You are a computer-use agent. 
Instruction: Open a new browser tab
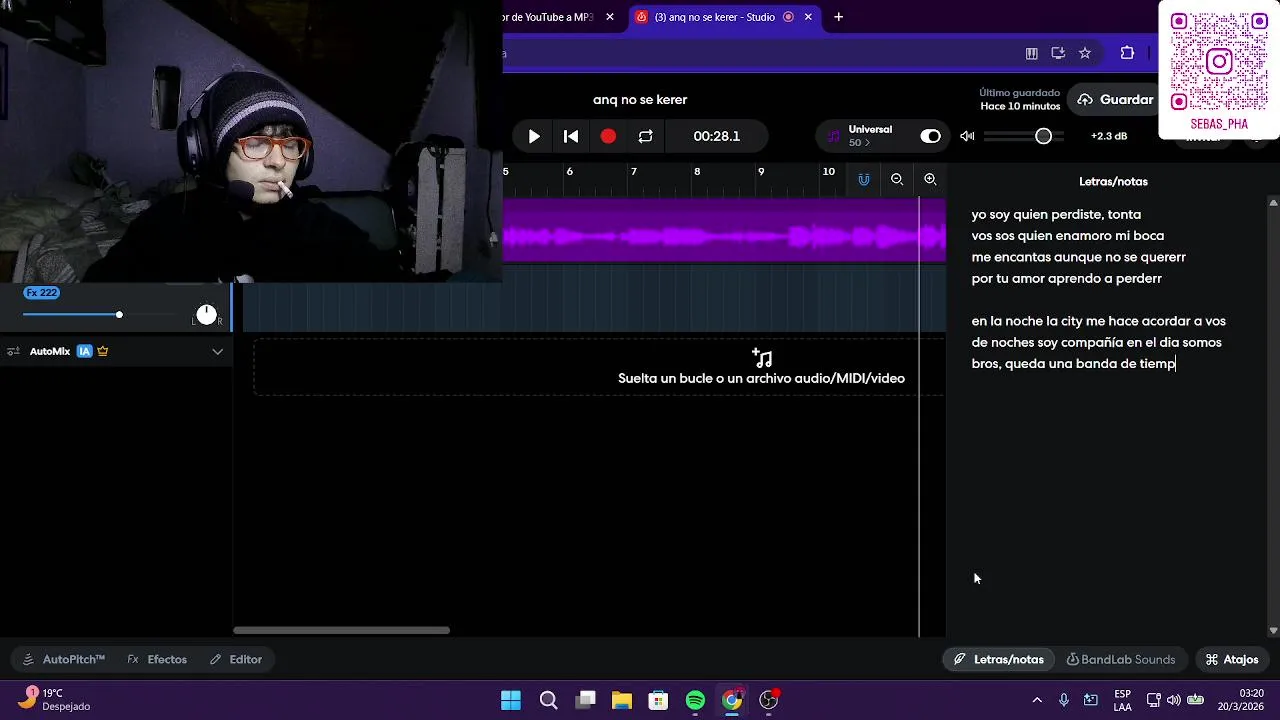(x=838, y=17)
